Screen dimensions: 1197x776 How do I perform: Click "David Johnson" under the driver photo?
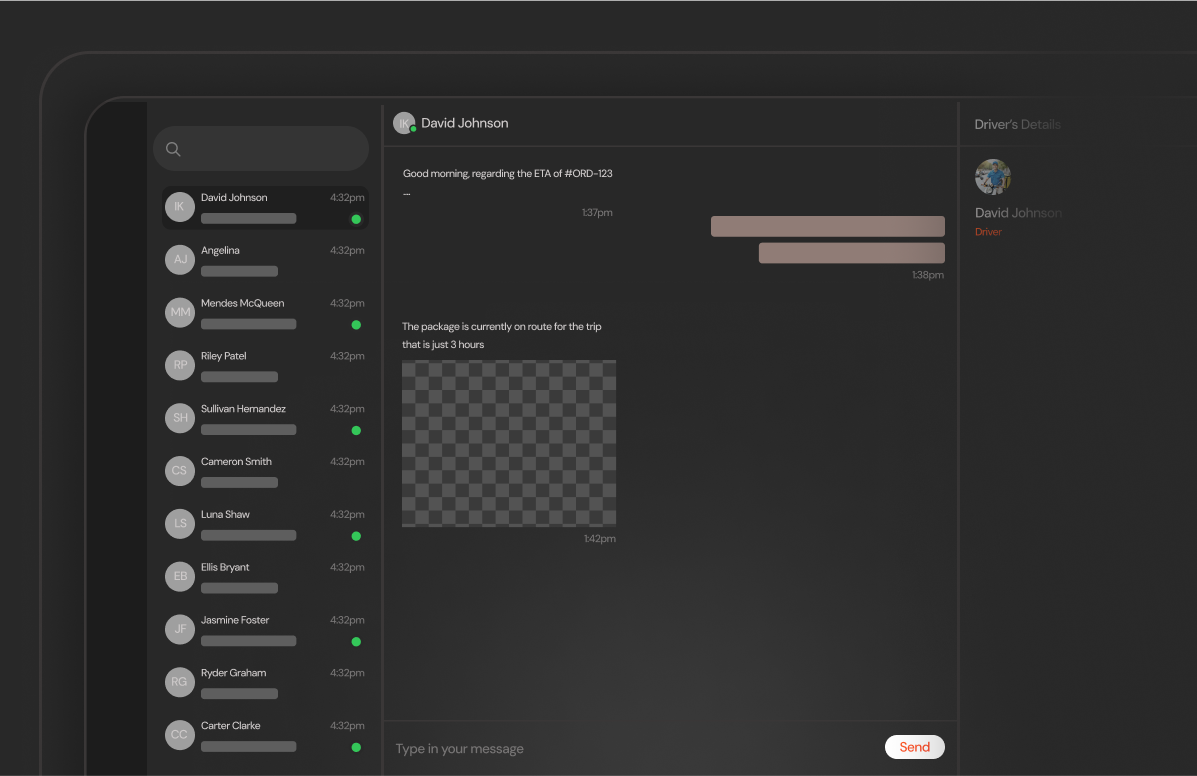(x=1018, y=213)
